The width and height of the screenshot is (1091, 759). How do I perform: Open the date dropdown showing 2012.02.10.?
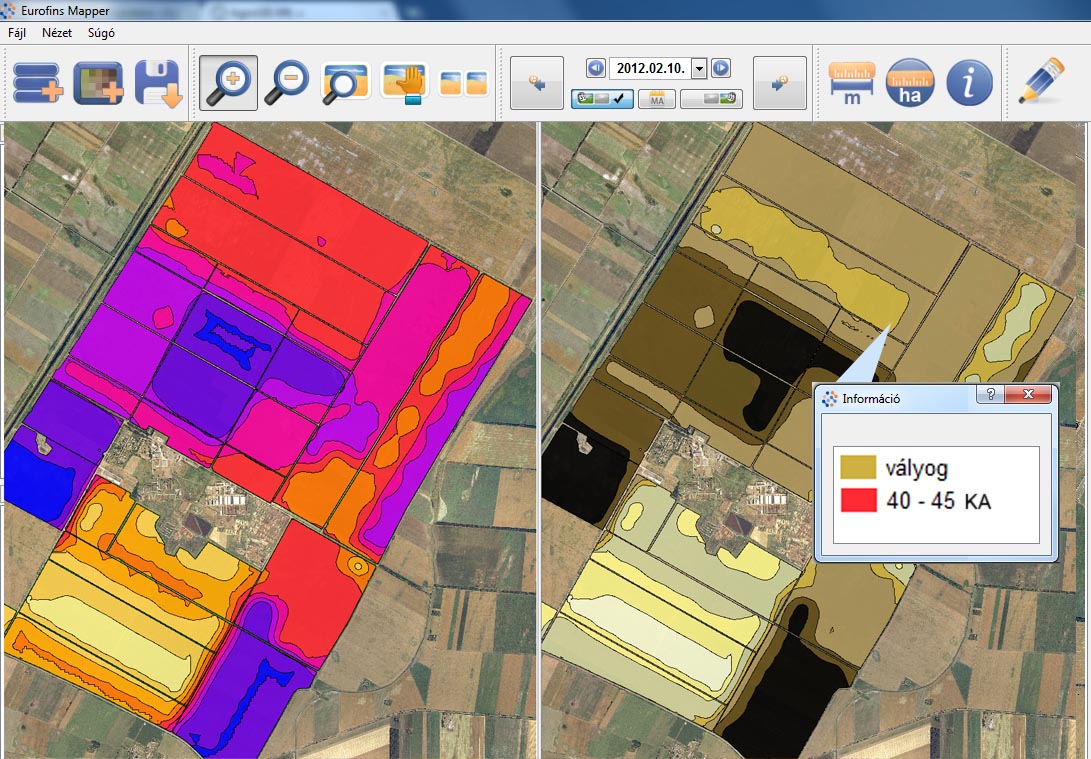[x=699, y=68]
